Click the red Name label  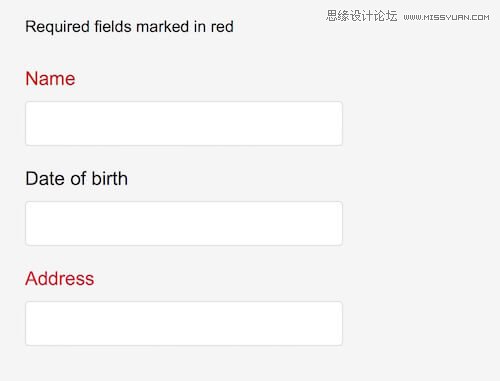pos(50,79)
